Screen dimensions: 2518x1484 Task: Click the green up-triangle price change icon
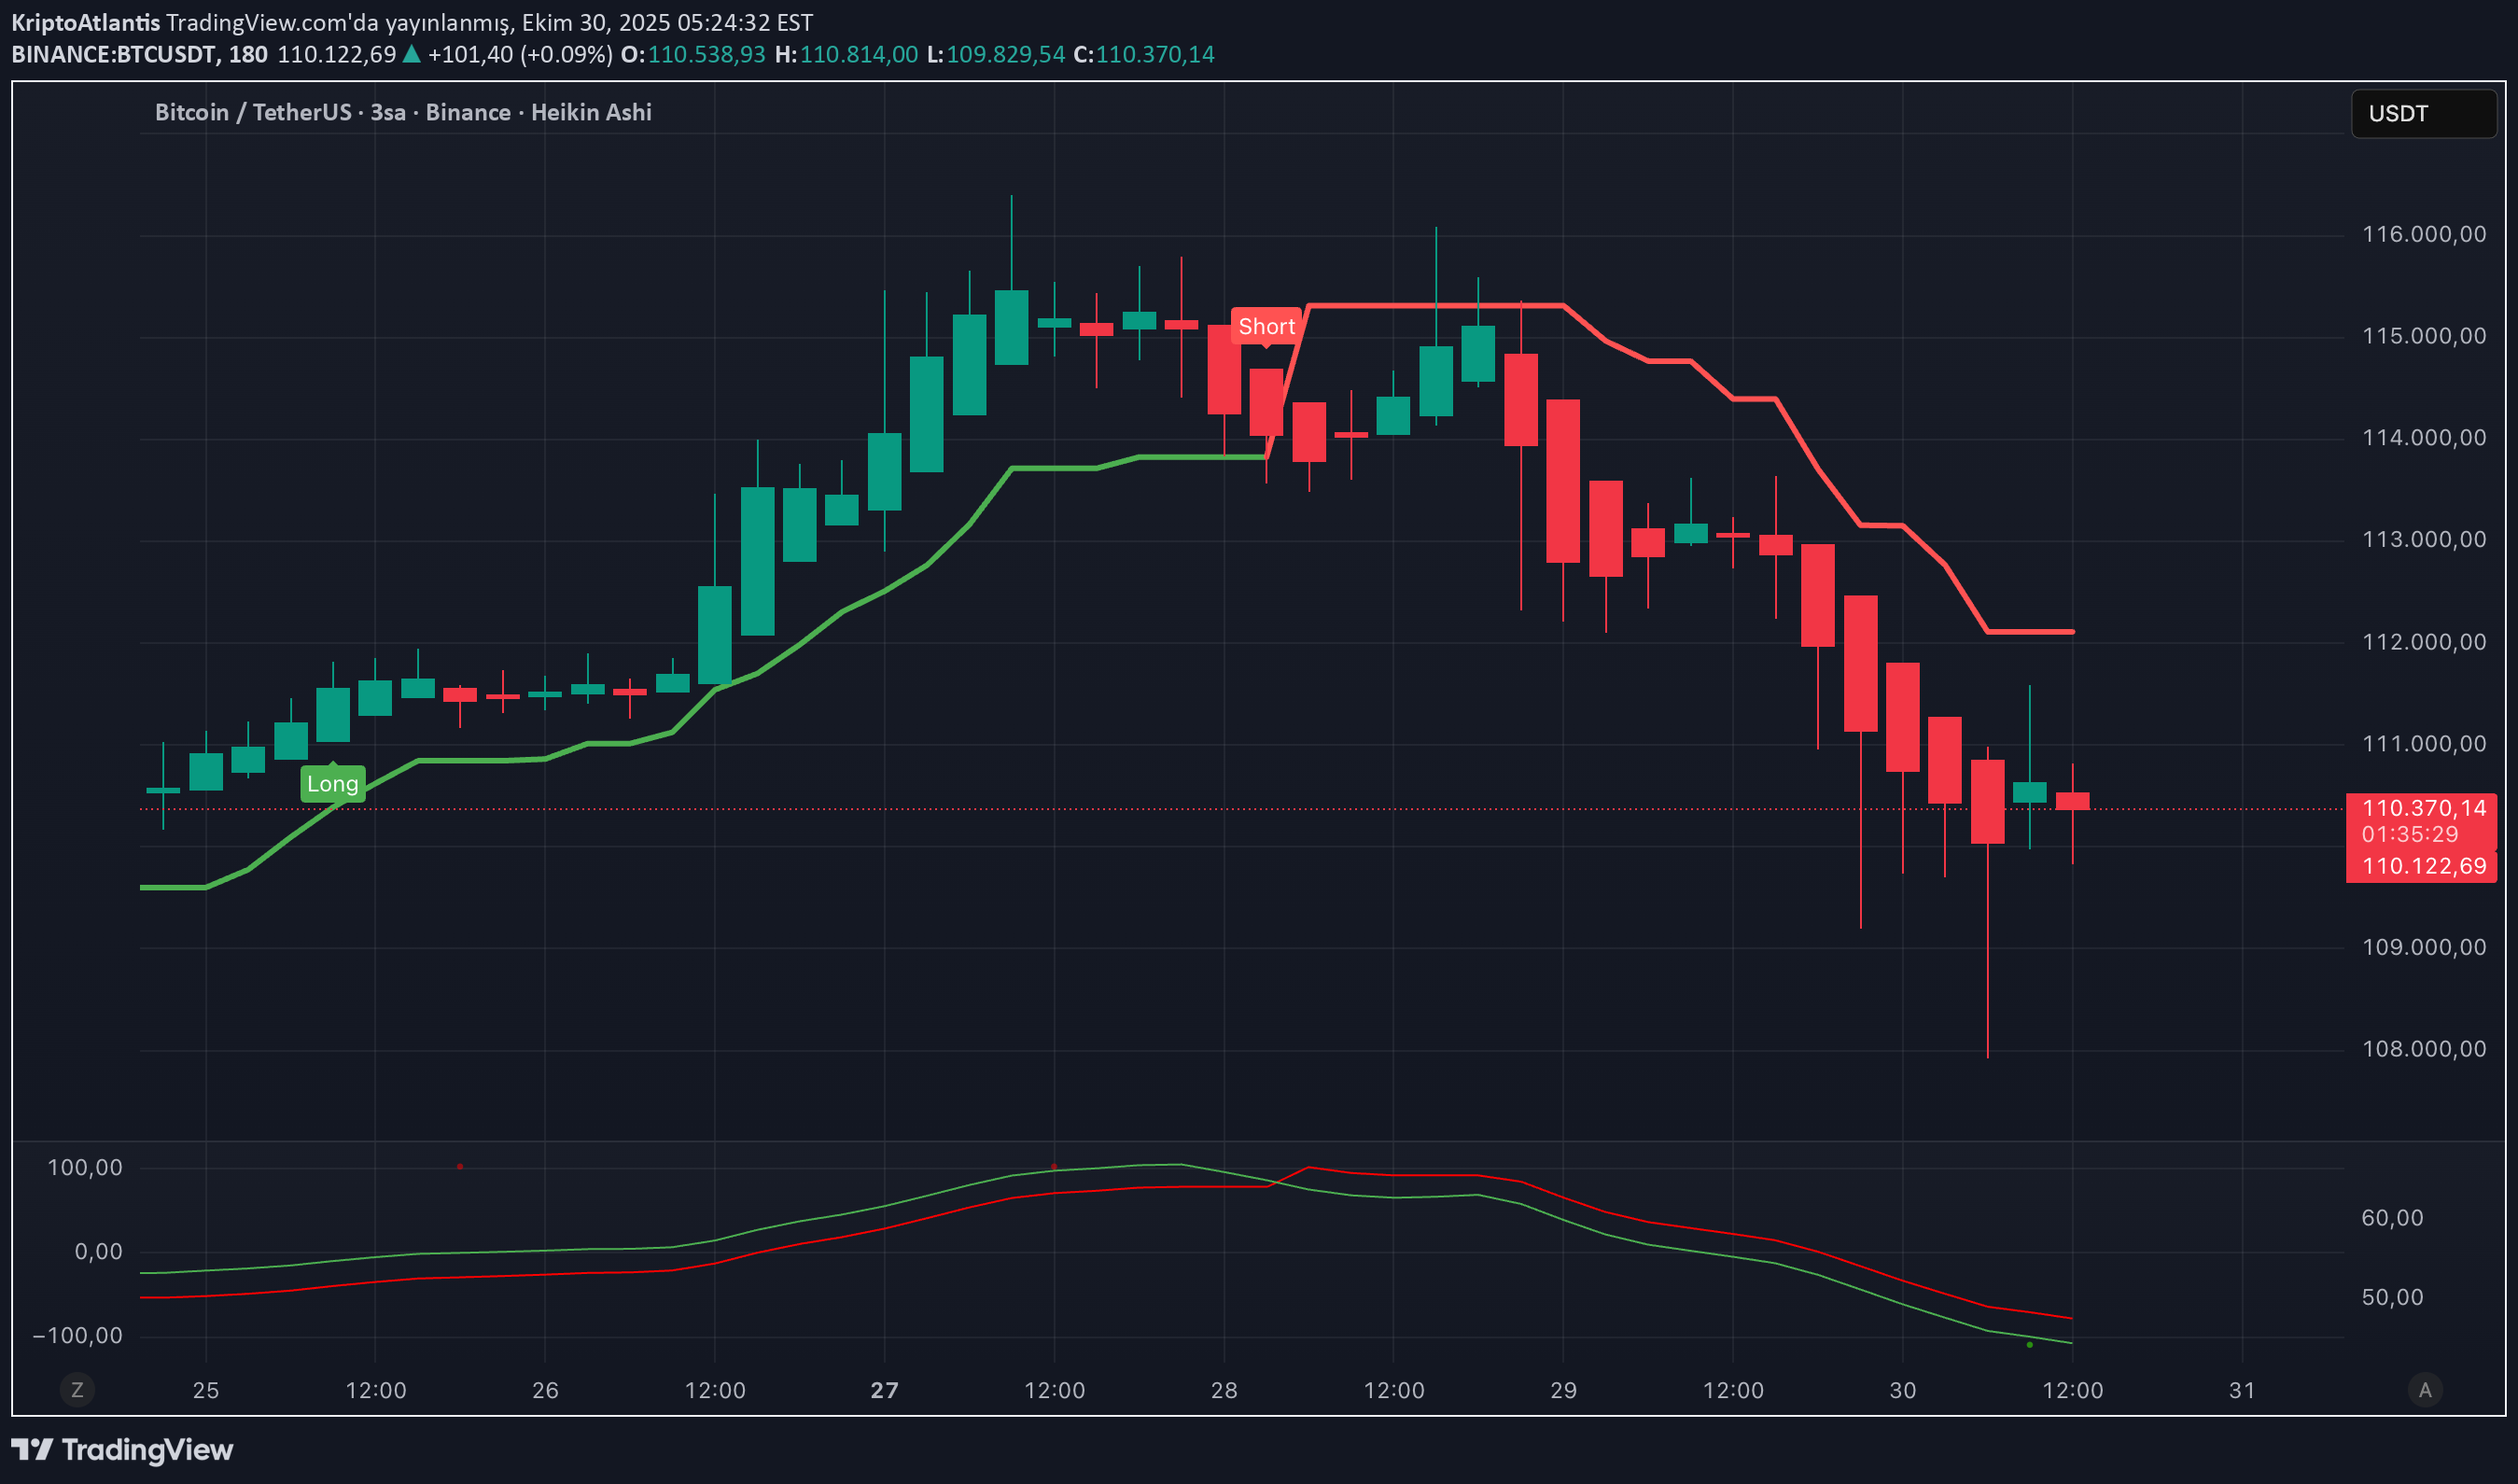coord(411,54)
